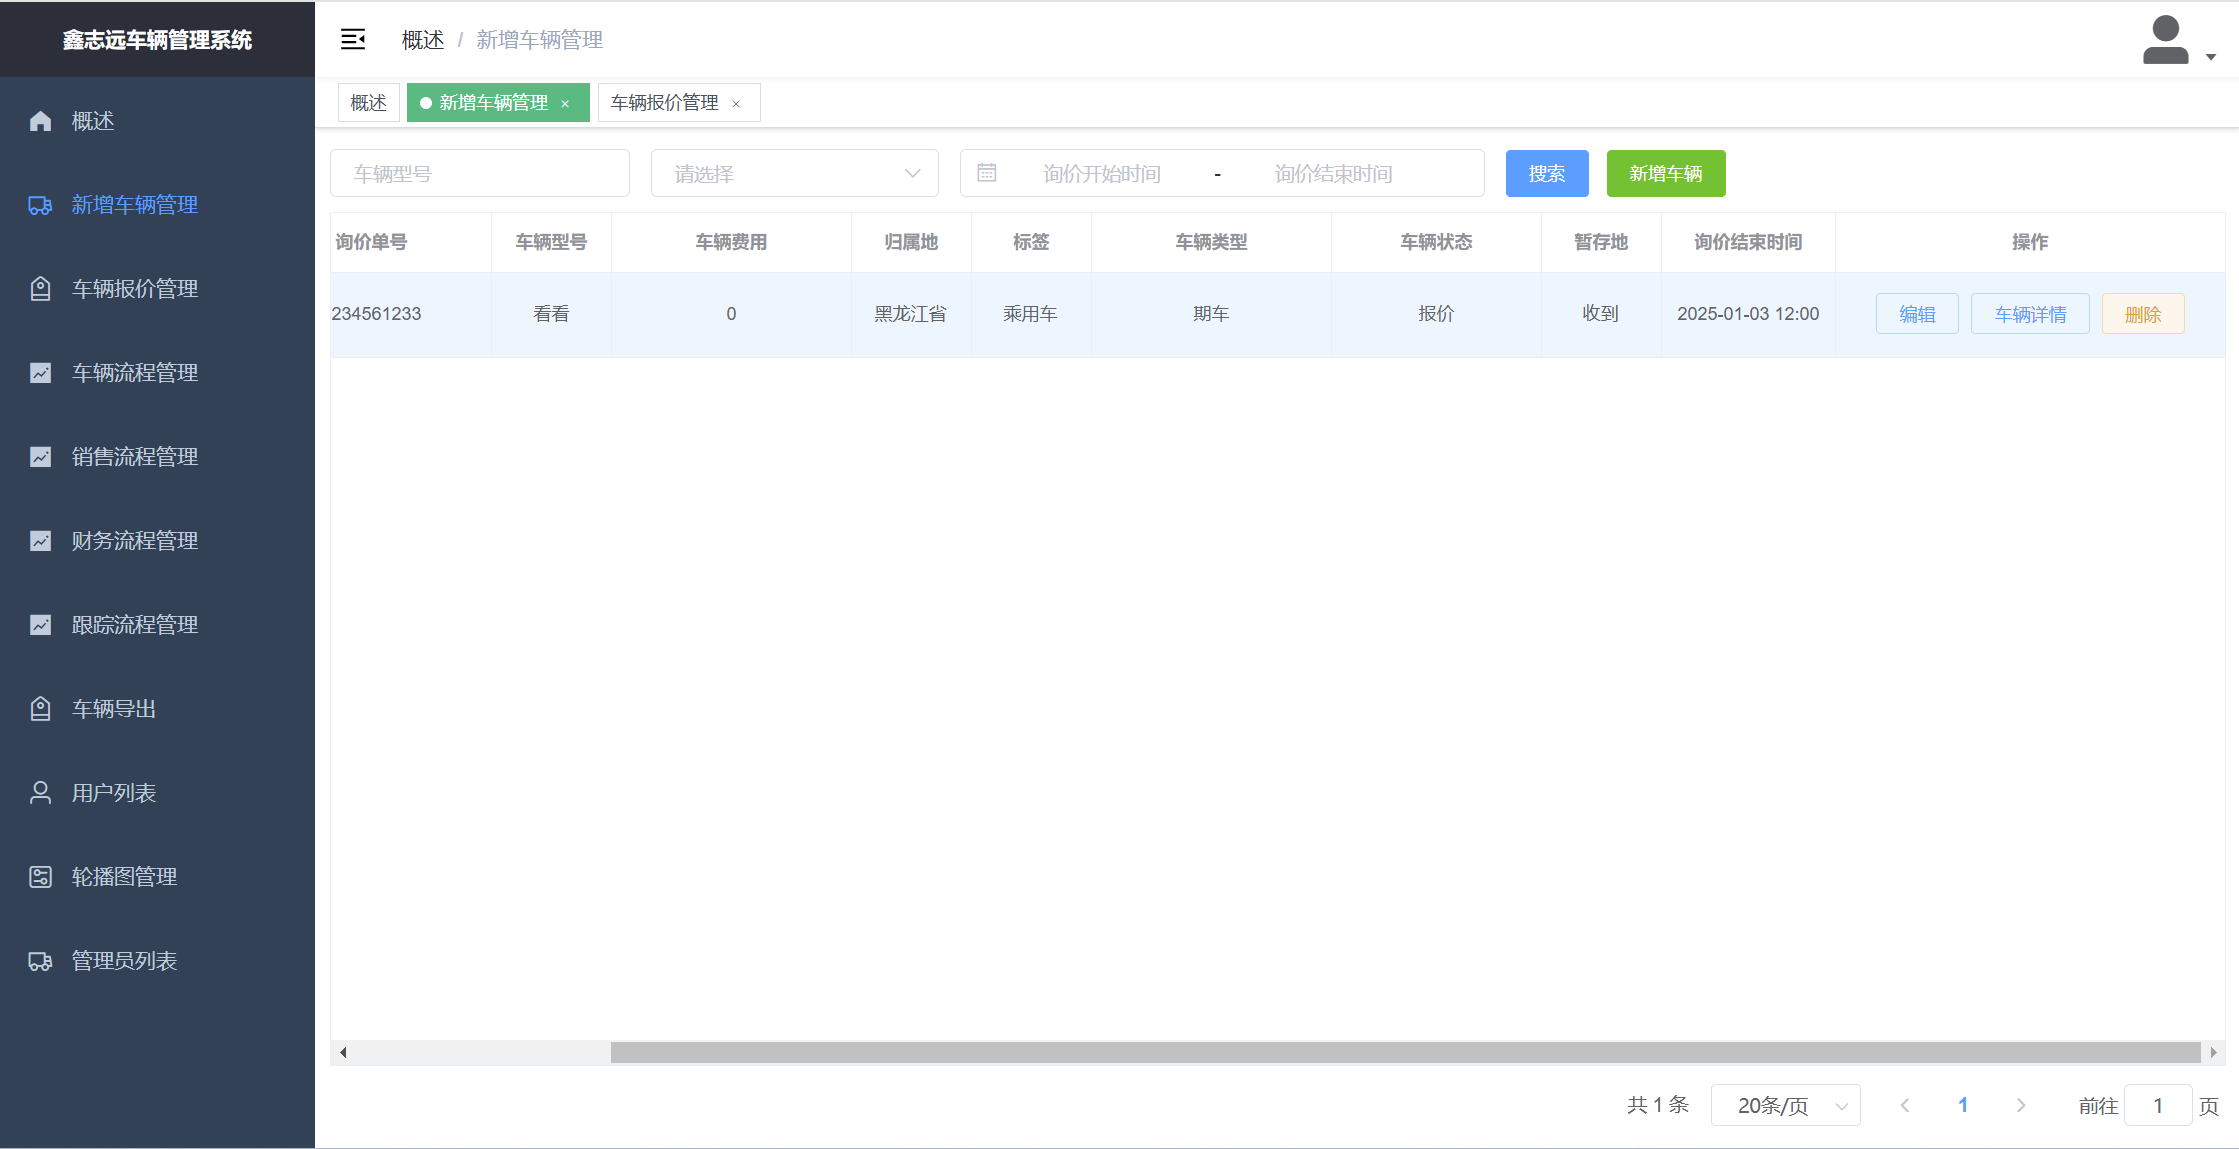Click the 询价结束时间 column header
The height and width of the screenshot is (1149, 2239).
(x=1748, y=242)
